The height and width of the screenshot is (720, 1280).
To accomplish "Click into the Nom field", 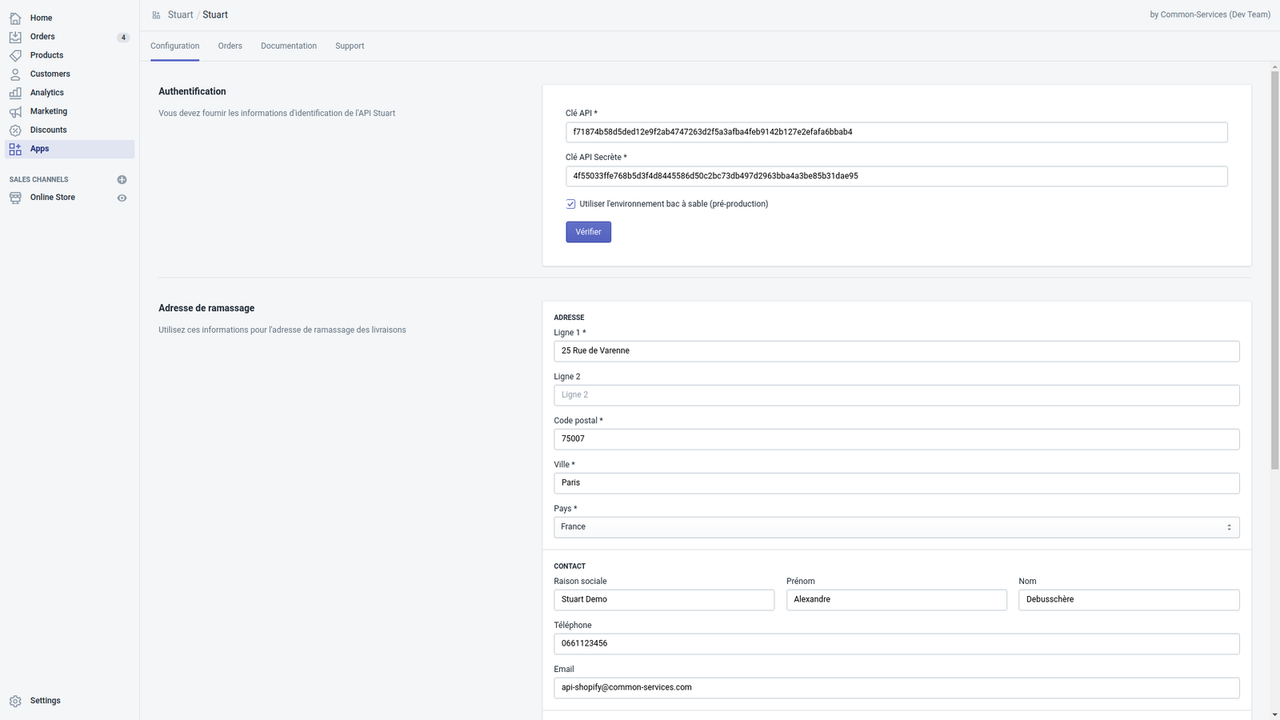I will (1129, 600).
